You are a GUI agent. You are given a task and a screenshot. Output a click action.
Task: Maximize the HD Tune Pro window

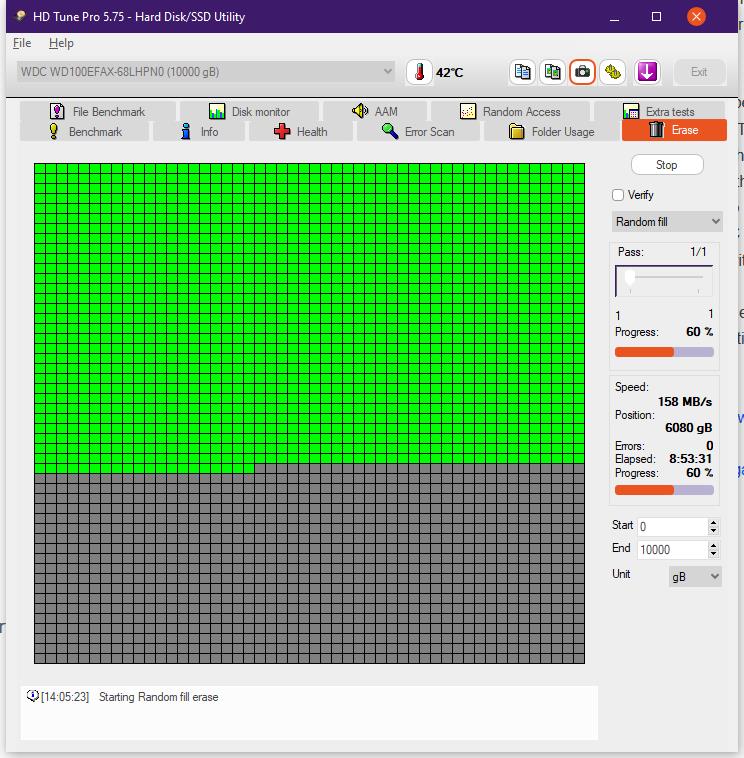point(656,17)
